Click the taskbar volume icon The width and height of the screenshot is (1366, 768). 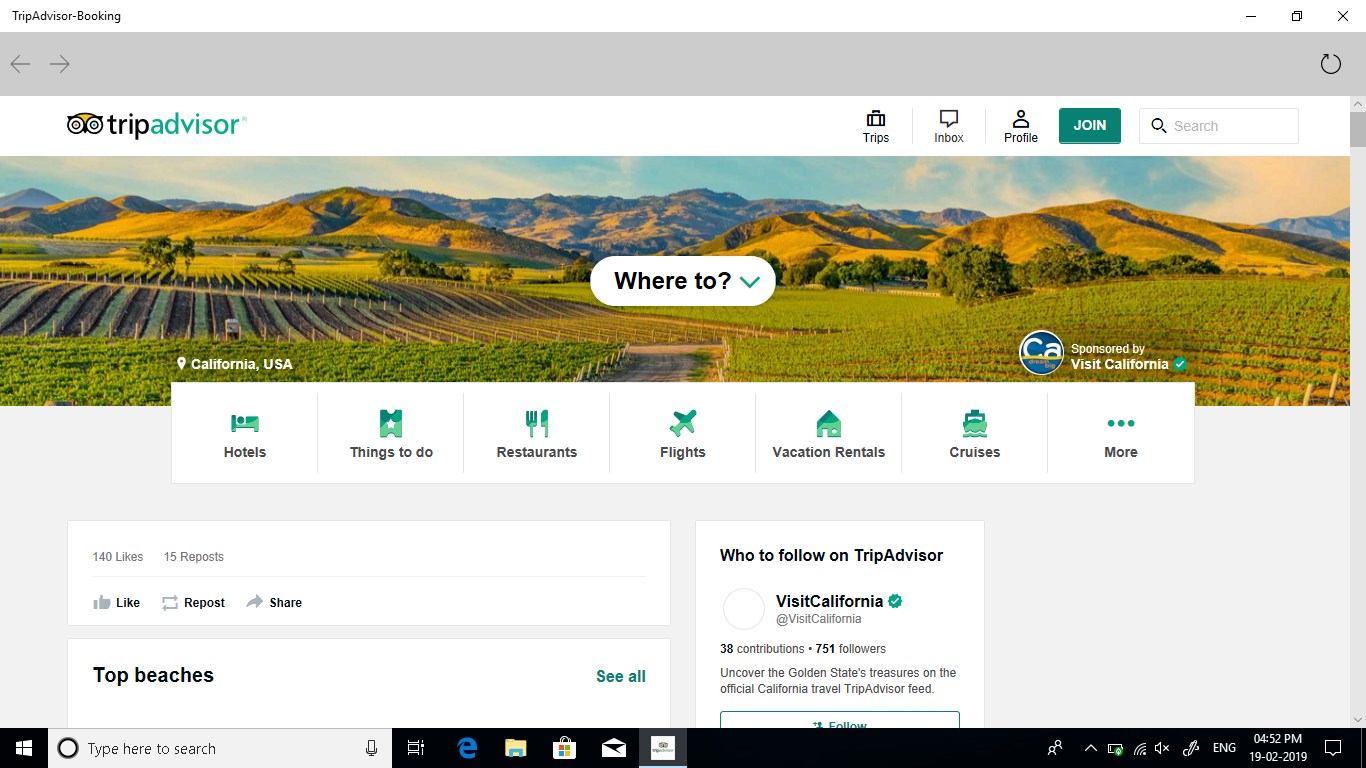click(x=1162, y=748)
